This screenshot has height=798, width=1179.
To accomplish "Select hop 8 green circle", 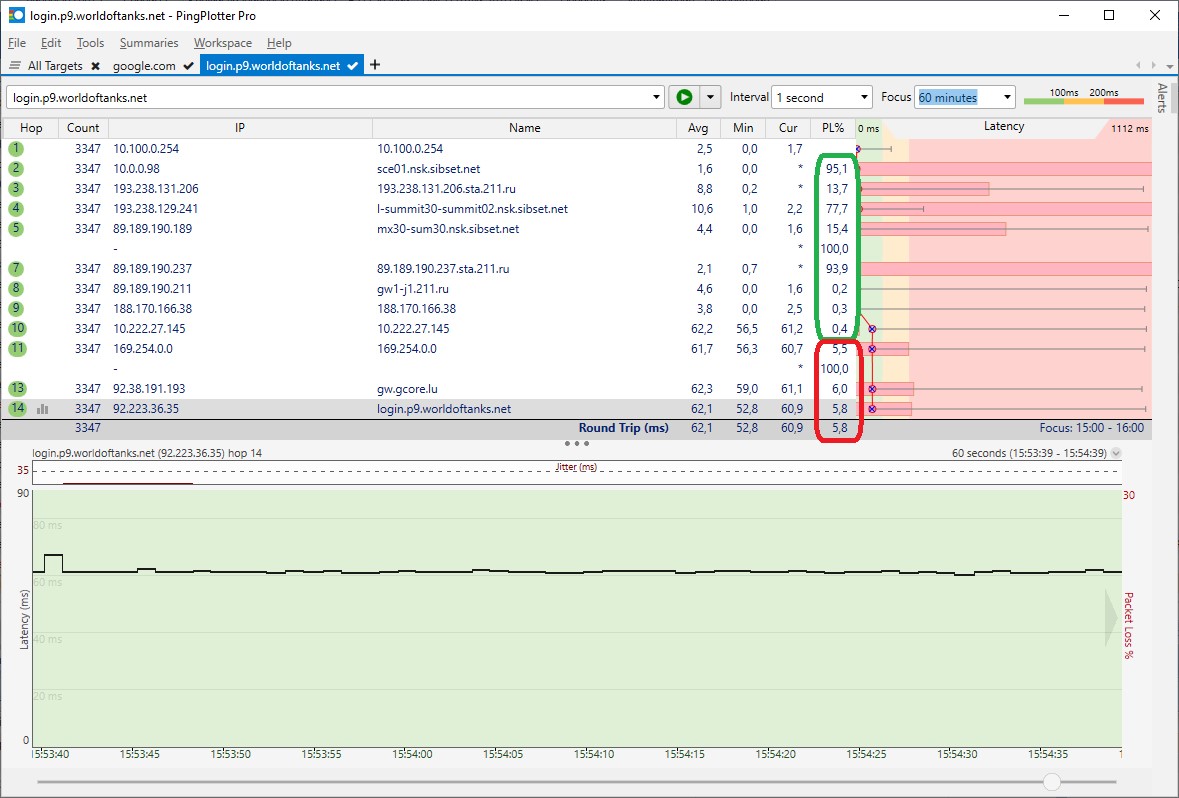I will click(16, 289).
